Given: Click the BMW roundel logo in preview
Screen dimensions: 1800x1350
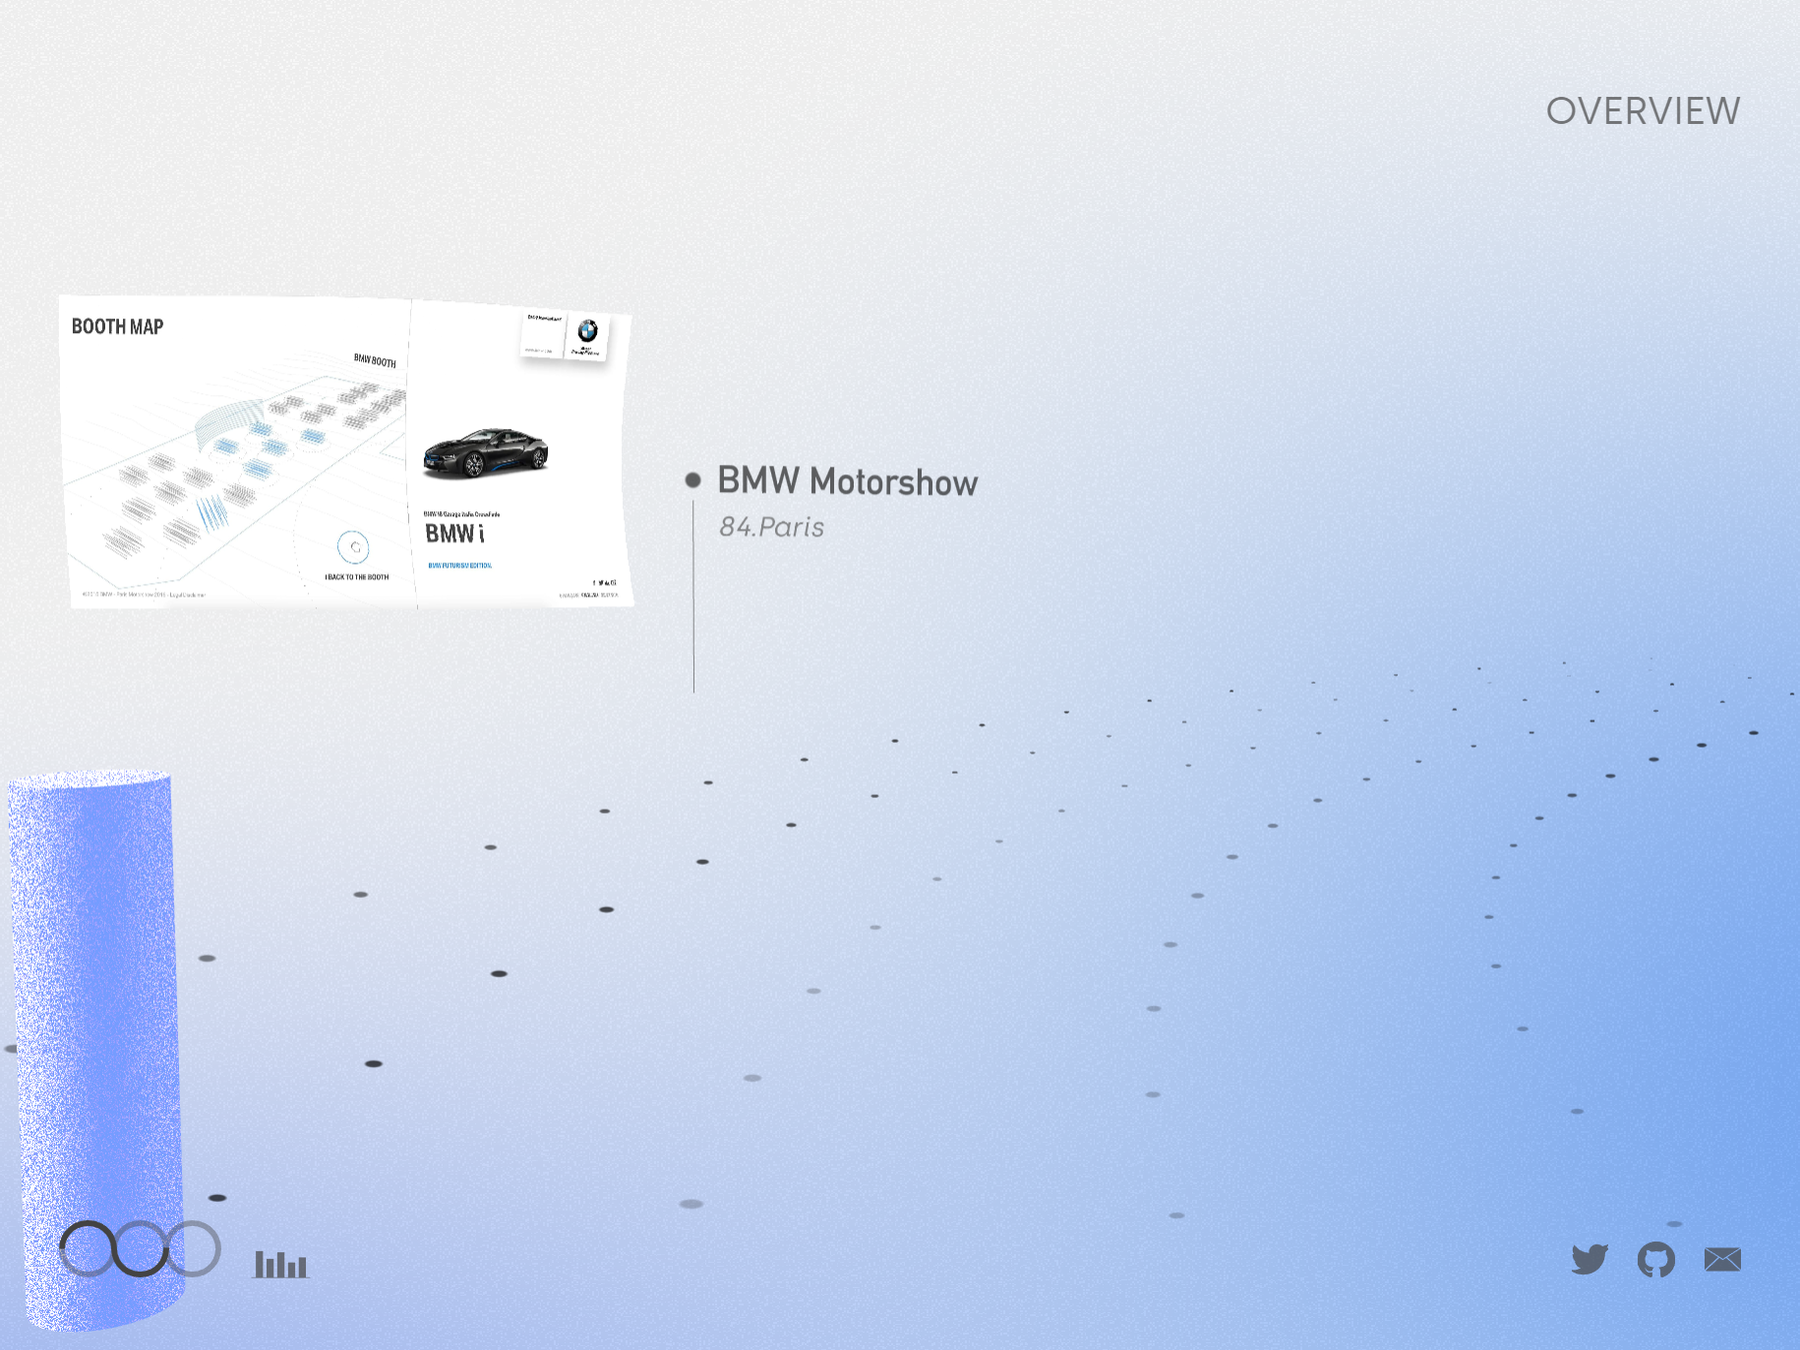Looking at the screenshot, I should click(587, 331).
